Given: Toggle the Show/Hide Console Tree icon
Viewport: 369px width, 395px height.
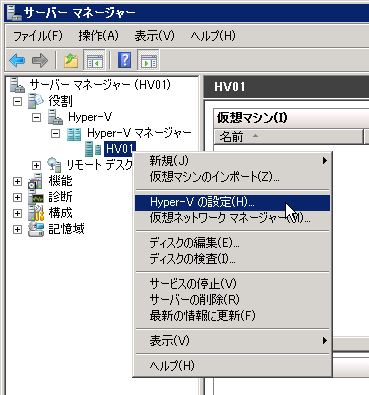Looking at the screenshot, I should [x=94, y=61].
